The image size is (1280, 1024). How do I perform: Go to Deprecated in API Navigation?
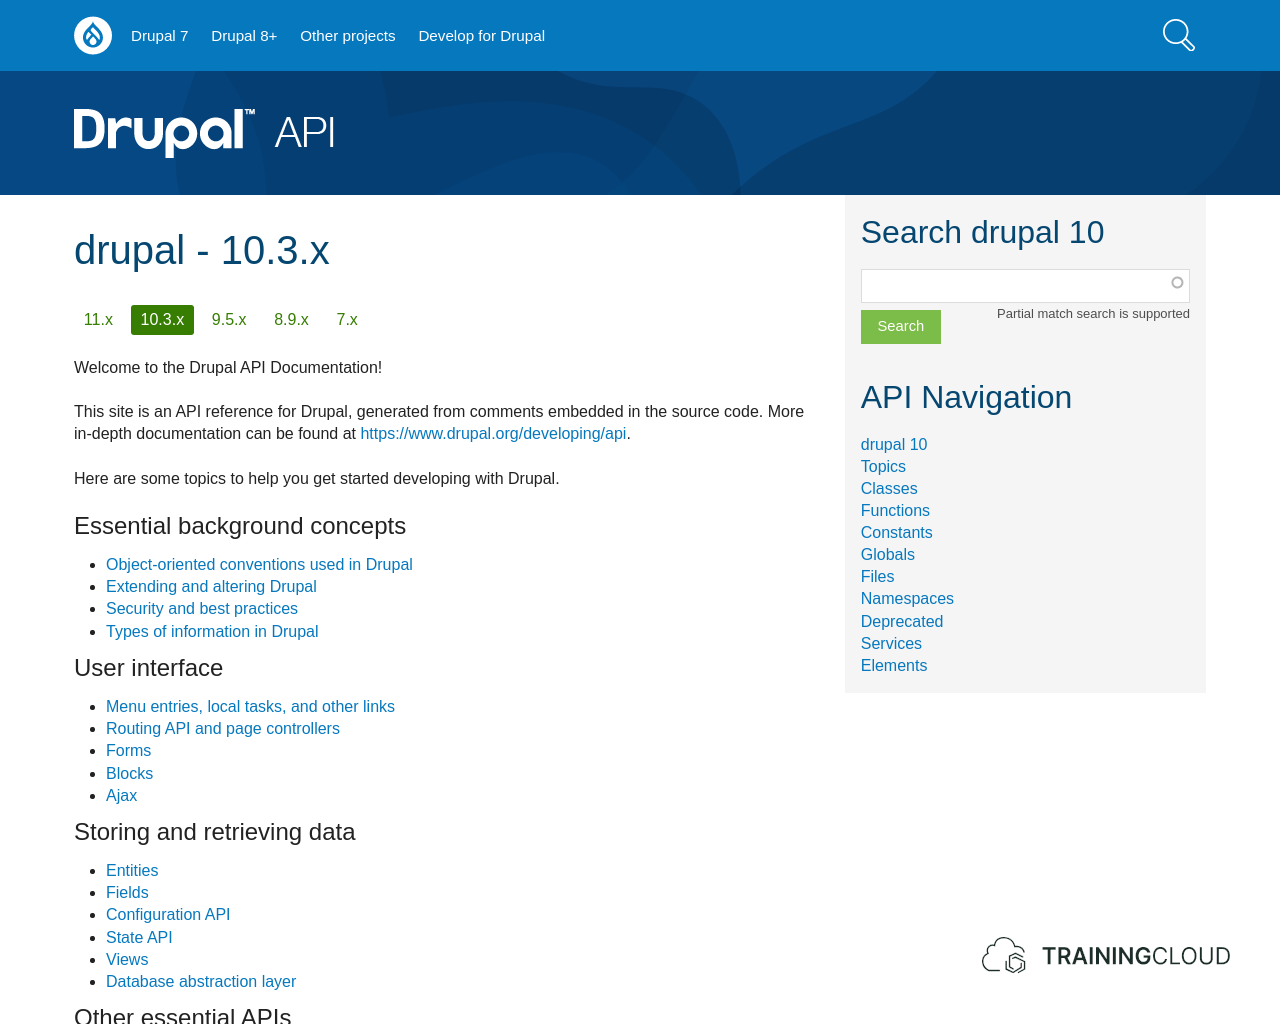click(x=902, y=622)
